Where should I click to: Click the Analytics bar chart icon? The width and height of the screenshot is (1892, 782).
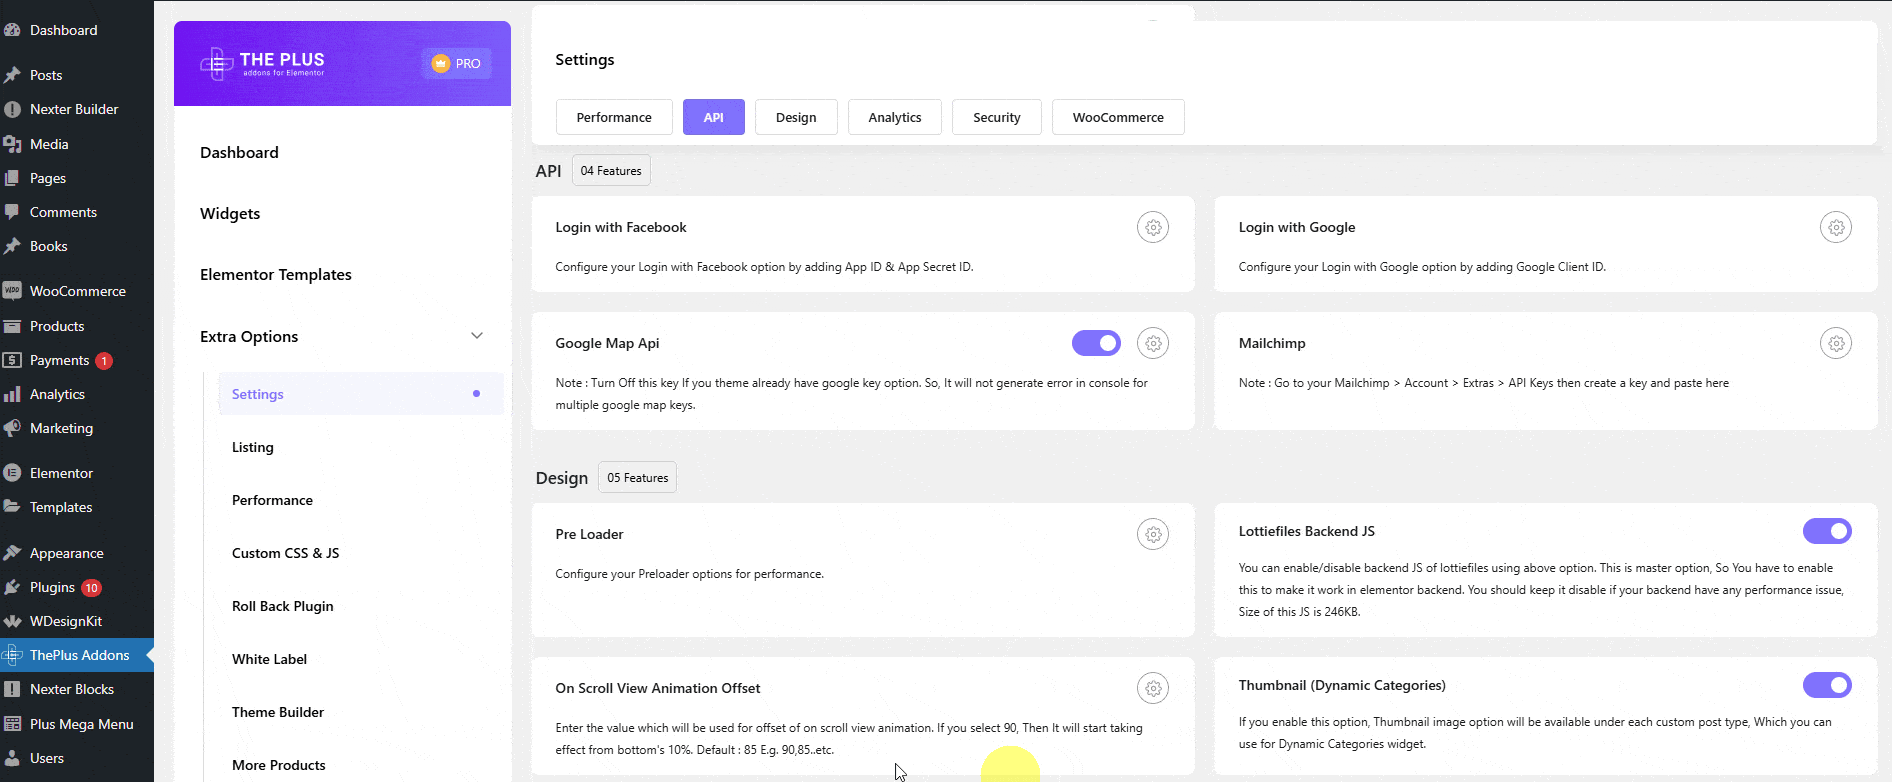click(x=12, y=394)
